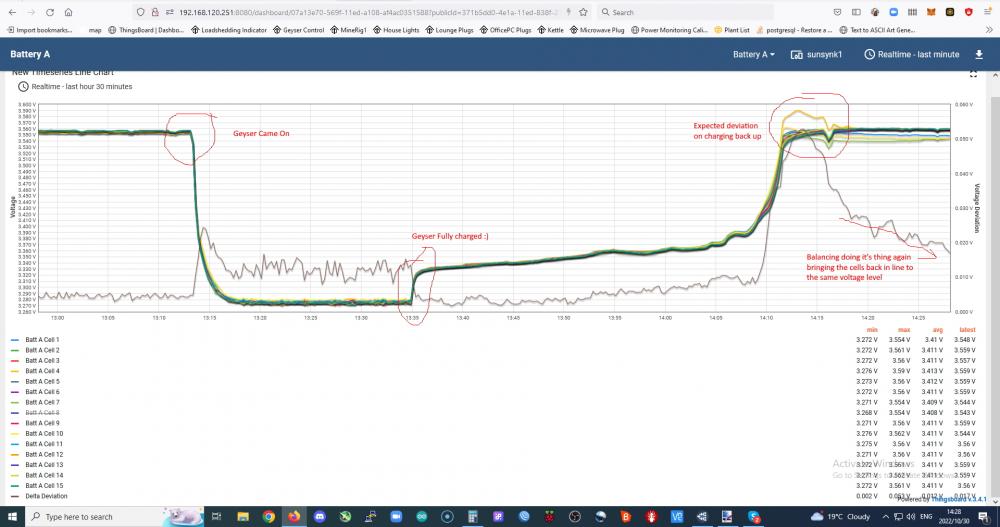The image size is (1000, 527).
Task: Click the Import bookmarks... item
Action: tap(40, 30)
